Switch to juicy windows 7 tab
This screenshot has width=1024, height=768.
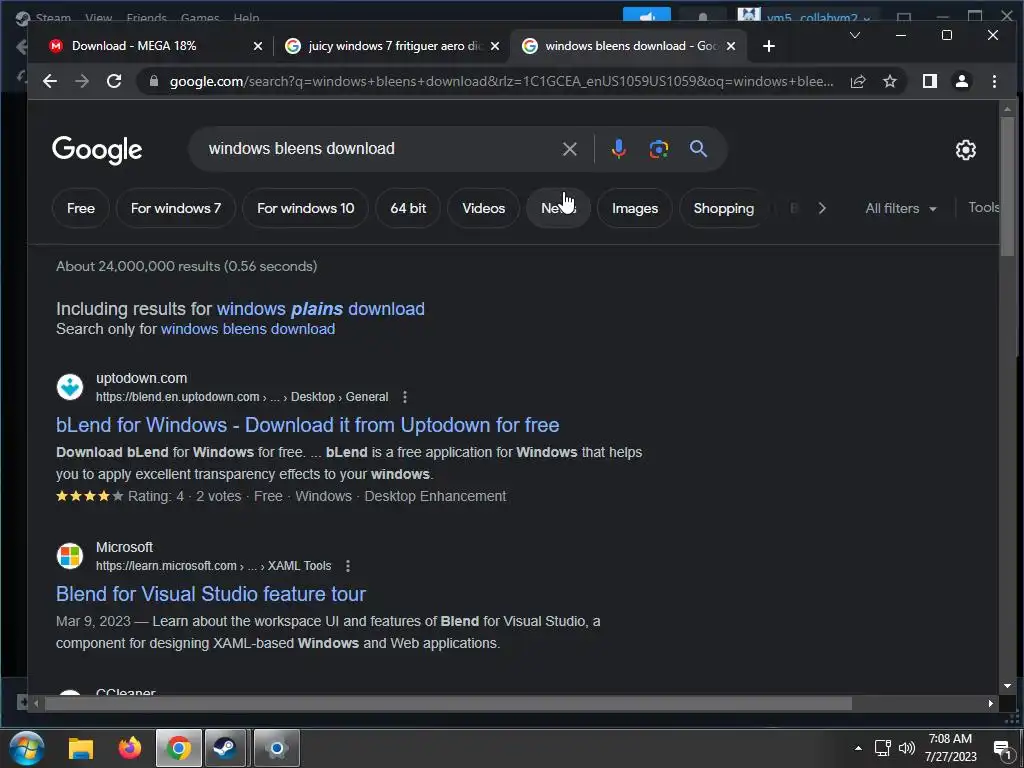tap(392, 46)
